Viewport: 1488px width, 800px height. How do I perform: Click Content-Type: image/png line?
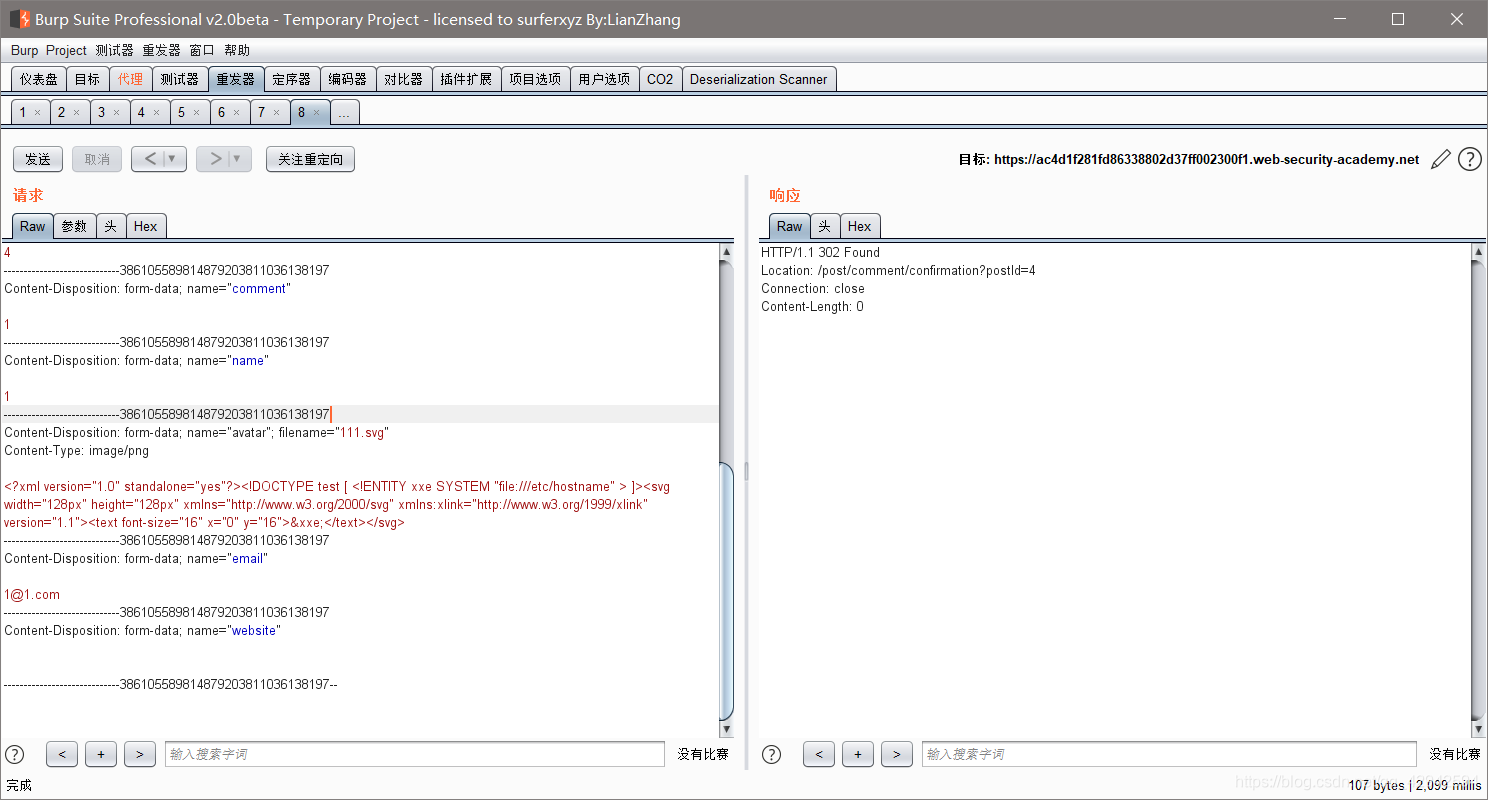[76, 451]
